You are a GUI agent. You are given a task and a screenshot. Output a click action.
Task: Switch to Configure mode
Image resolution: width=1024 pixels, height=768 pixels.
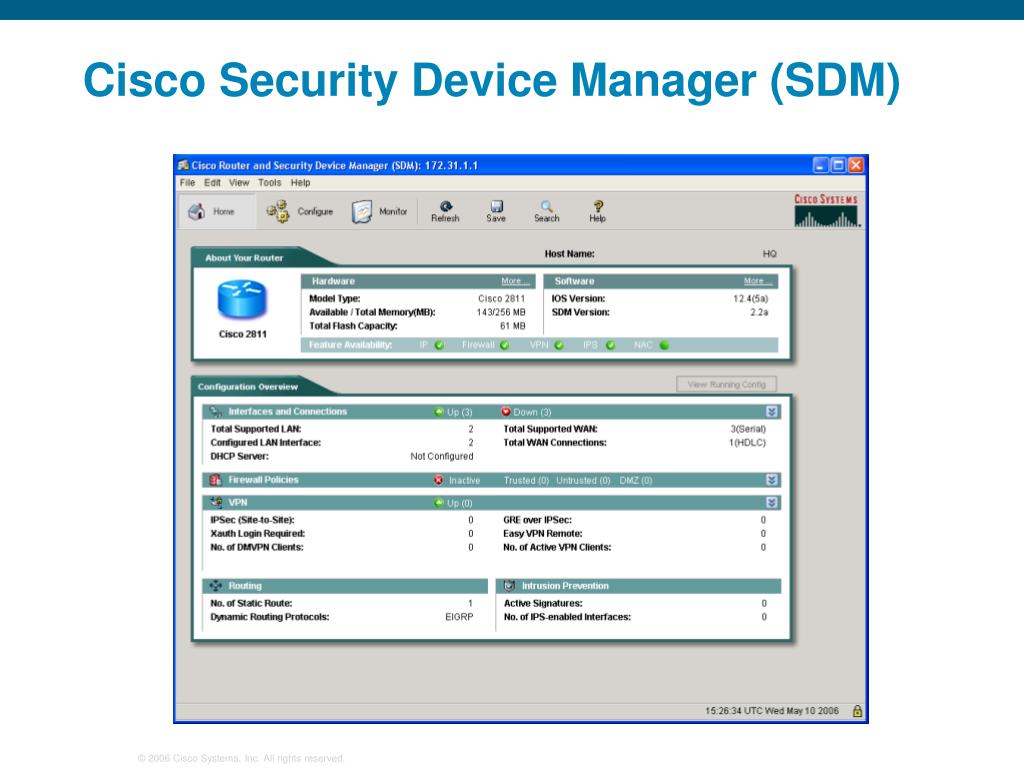tap(299, 212)
